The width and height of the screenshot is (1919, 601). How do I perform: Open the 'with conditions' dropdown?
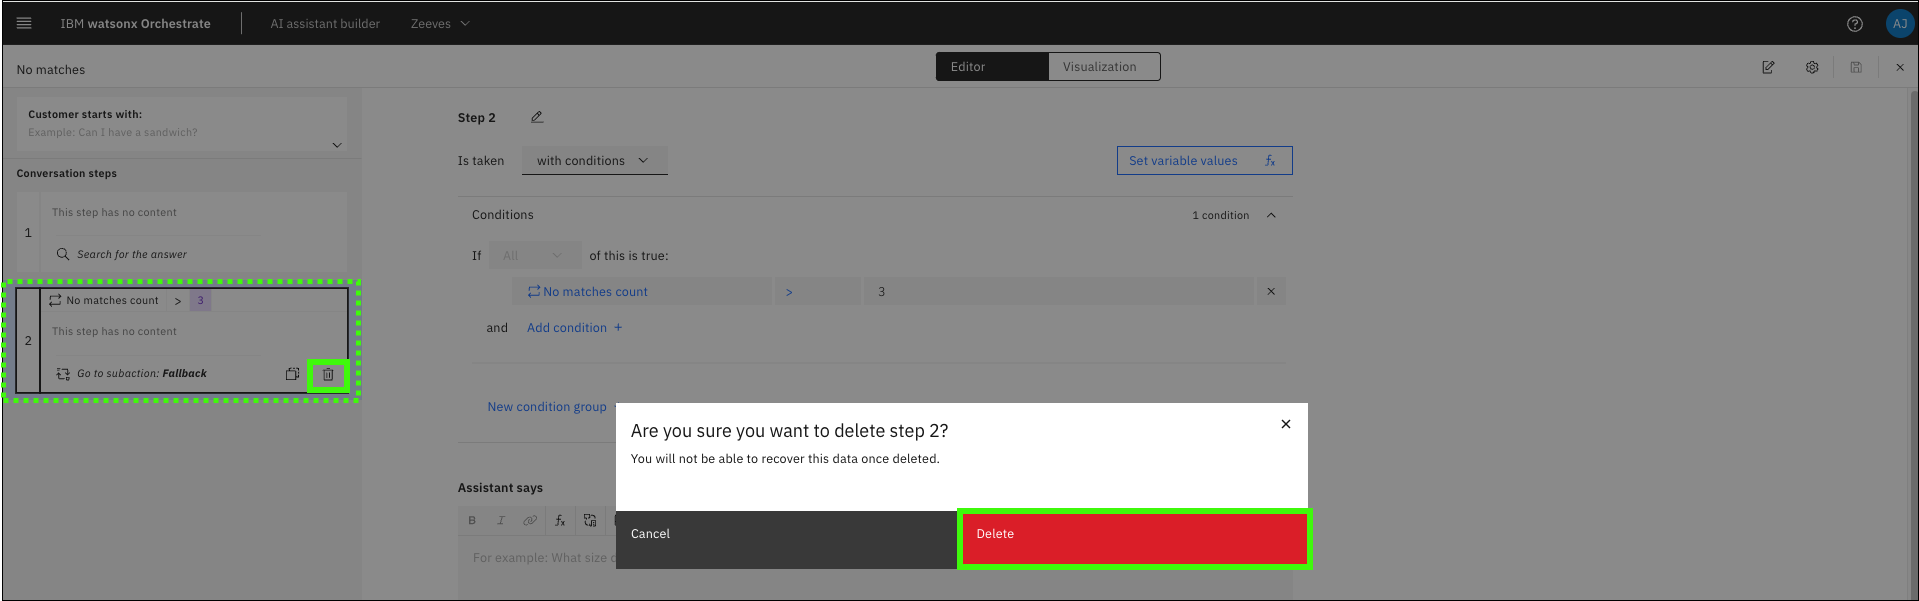tap(594, 161)
